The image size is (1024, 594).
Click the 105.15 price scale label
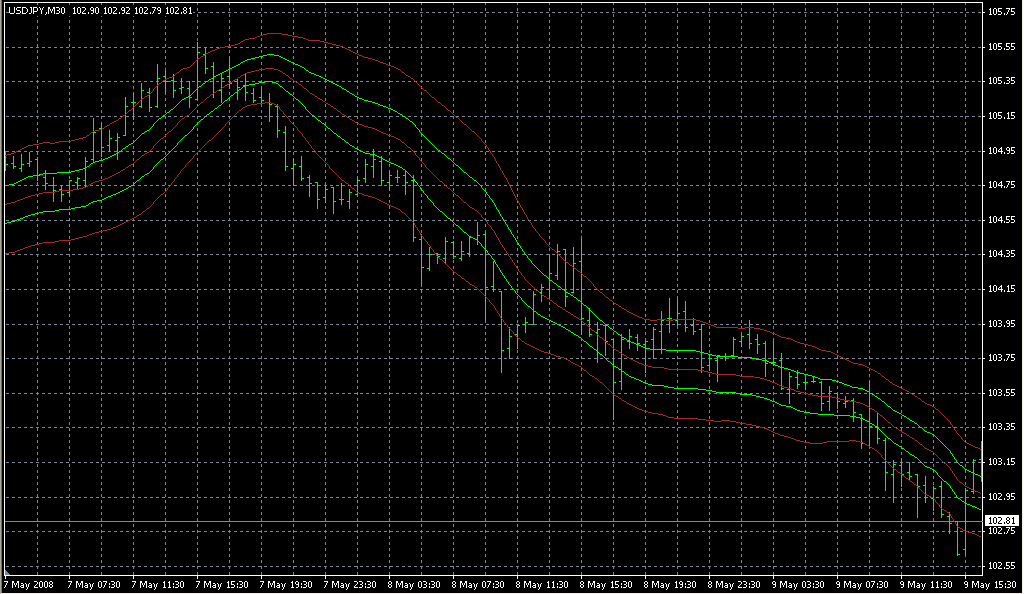[x=1001, y=116]
